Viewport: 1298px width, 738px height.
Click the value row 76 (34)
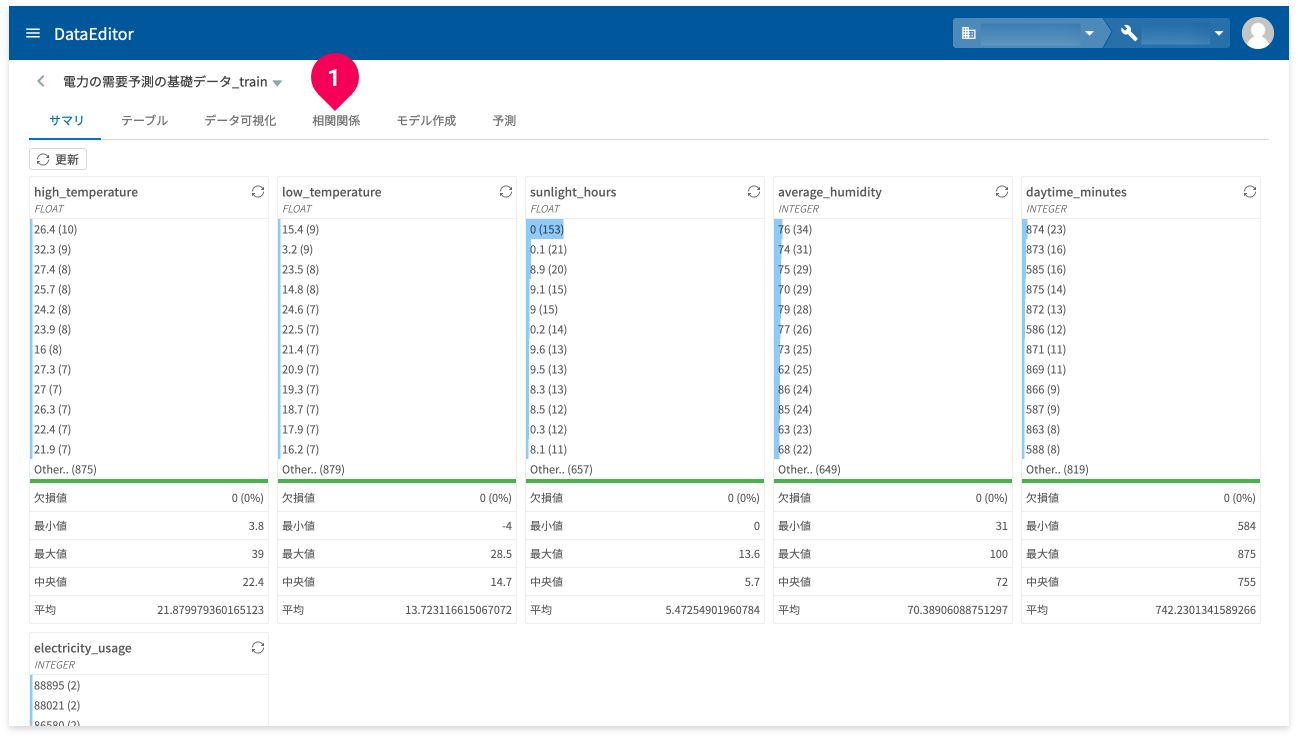(893, 229)
